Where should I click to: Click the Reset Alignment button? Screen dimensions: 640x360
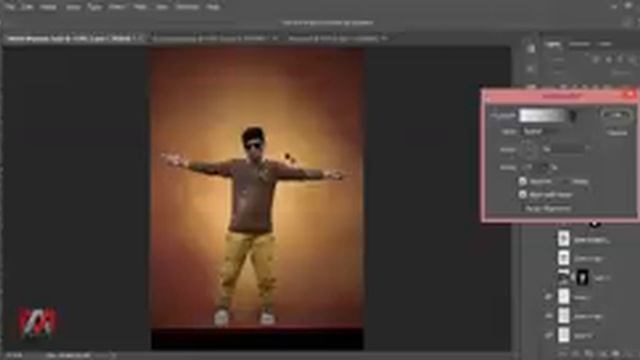click(548, 209)
